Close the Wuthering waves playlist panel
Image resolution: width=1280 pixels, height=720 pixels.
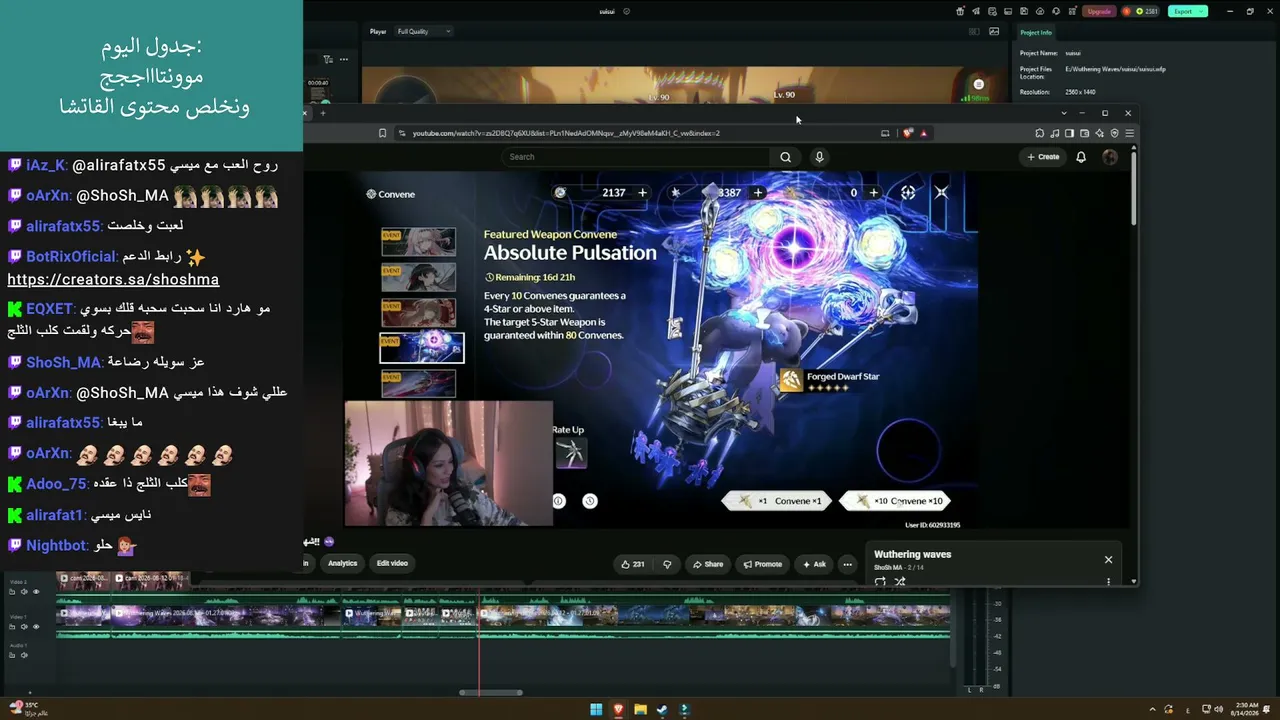(1108, 560)
